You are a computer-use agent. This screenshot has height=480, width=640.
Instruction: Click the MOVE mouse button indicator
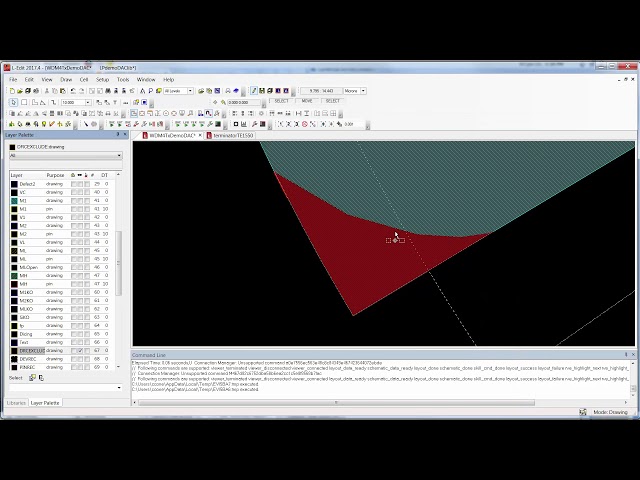point(307,101)
